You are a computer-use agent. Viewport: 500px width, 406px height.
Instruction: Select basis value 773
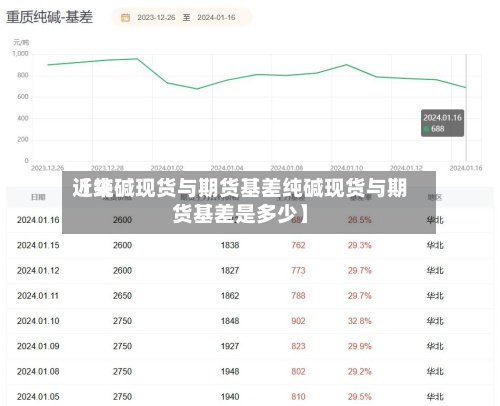point(298,270)
